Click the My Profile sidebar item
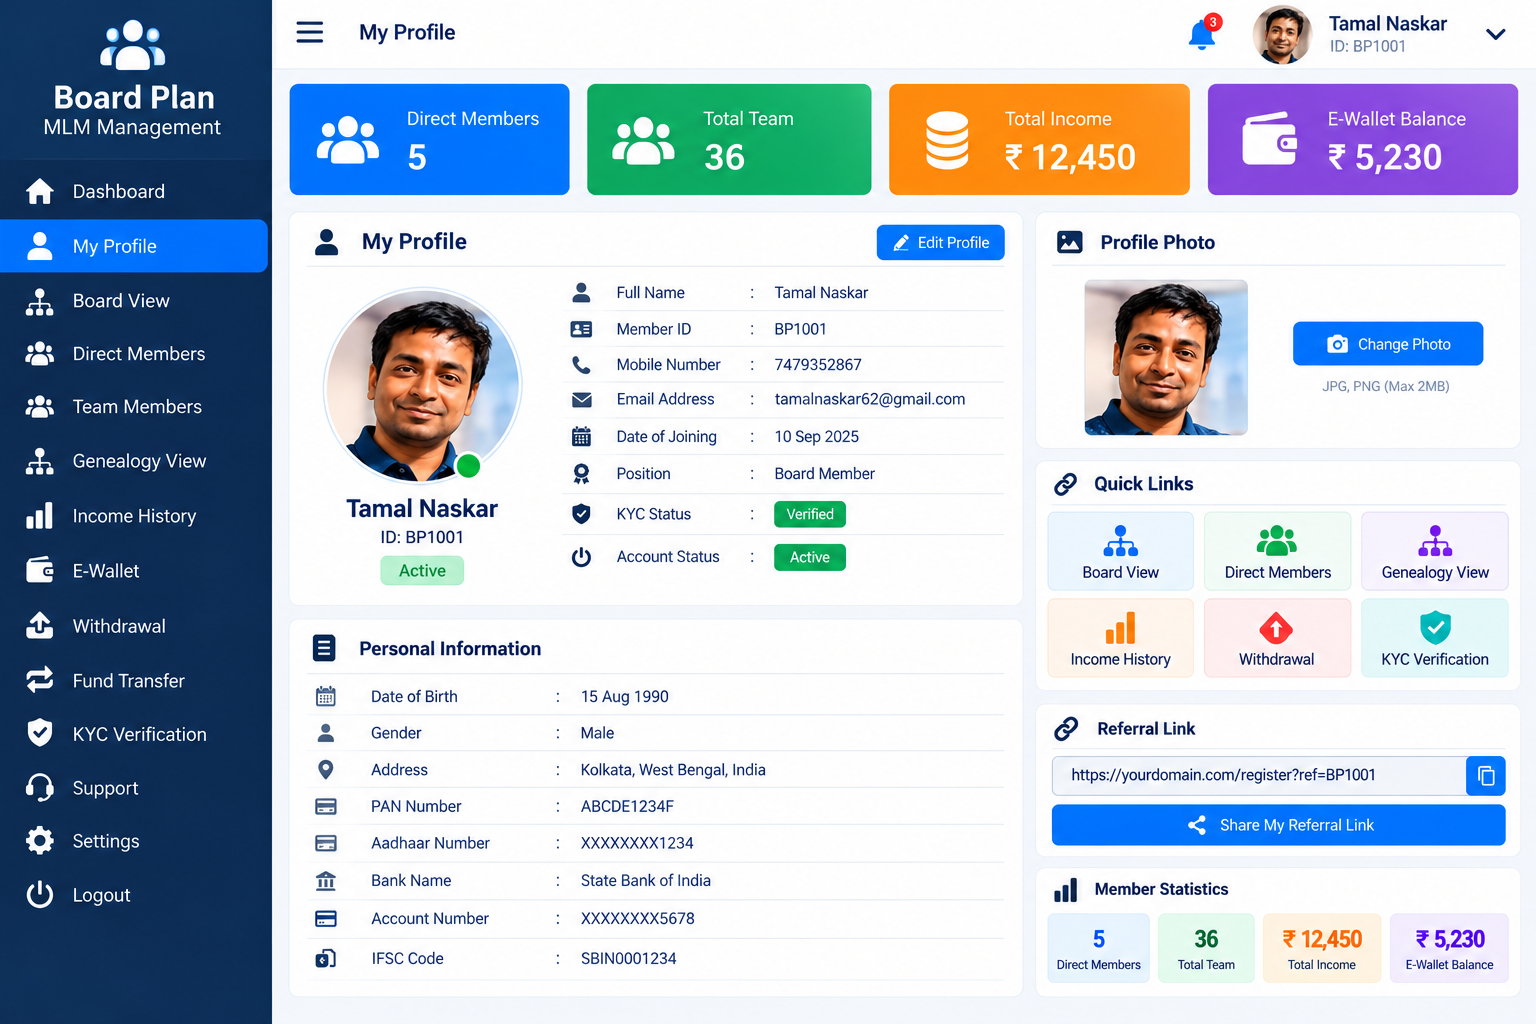 coord(134,246)
